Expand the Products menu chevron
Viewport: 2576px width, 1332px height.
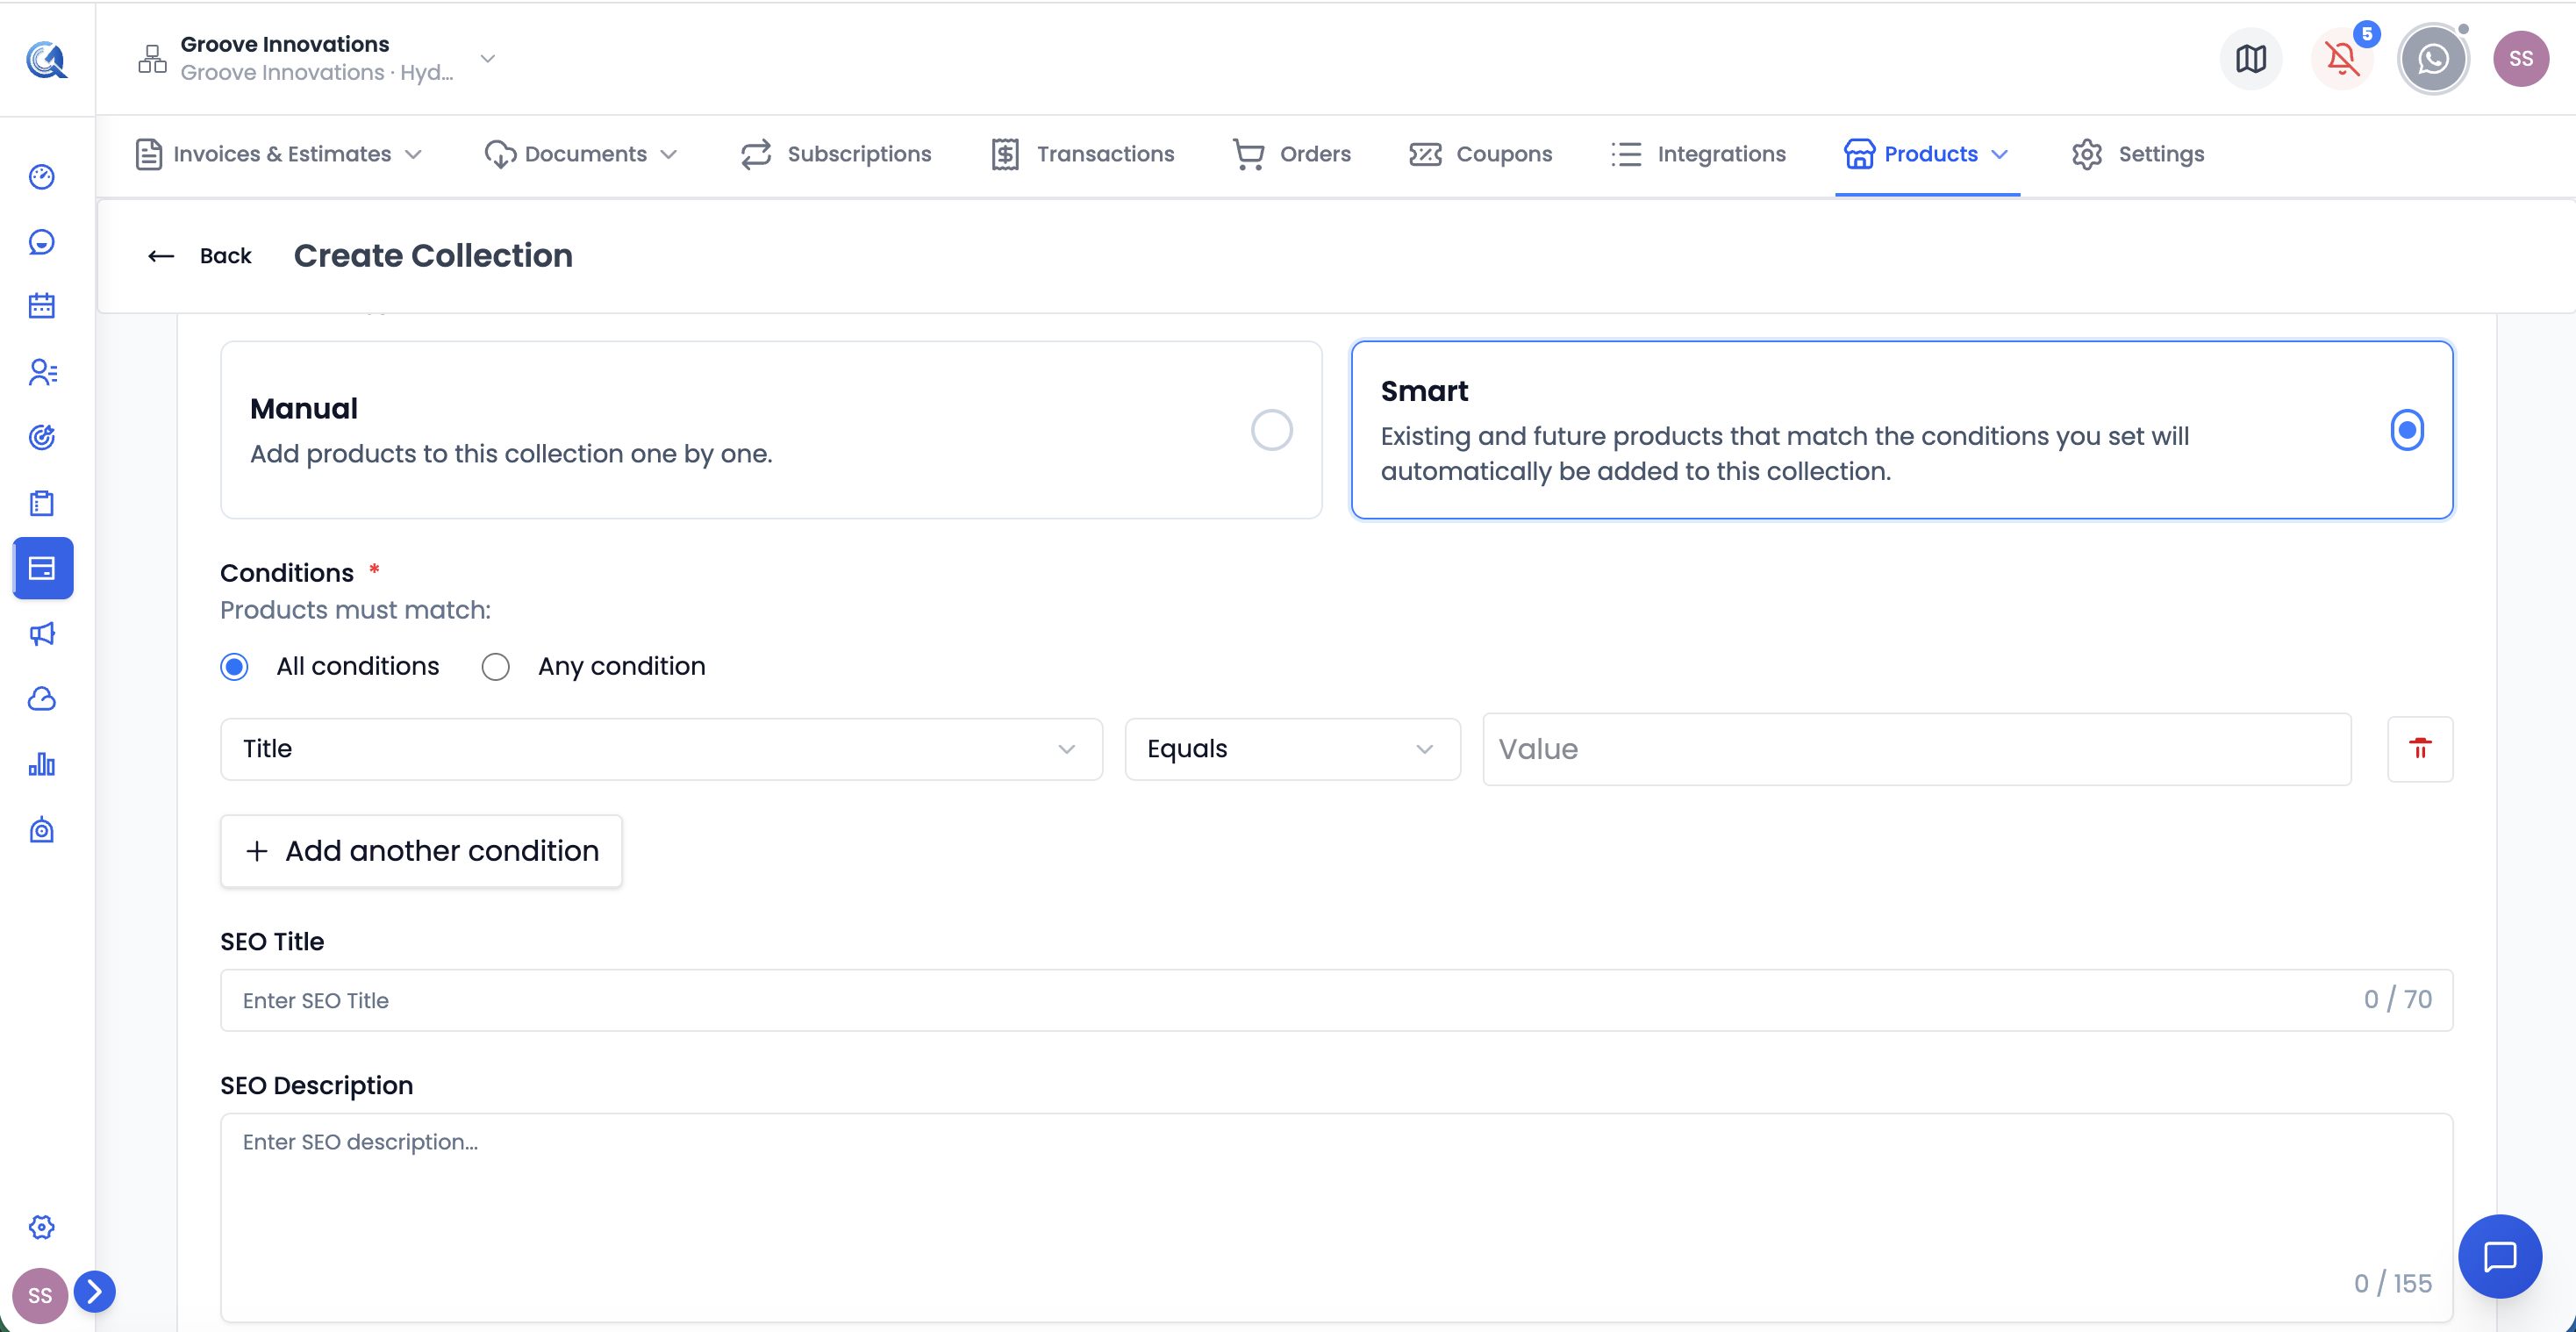[2000, 154]
